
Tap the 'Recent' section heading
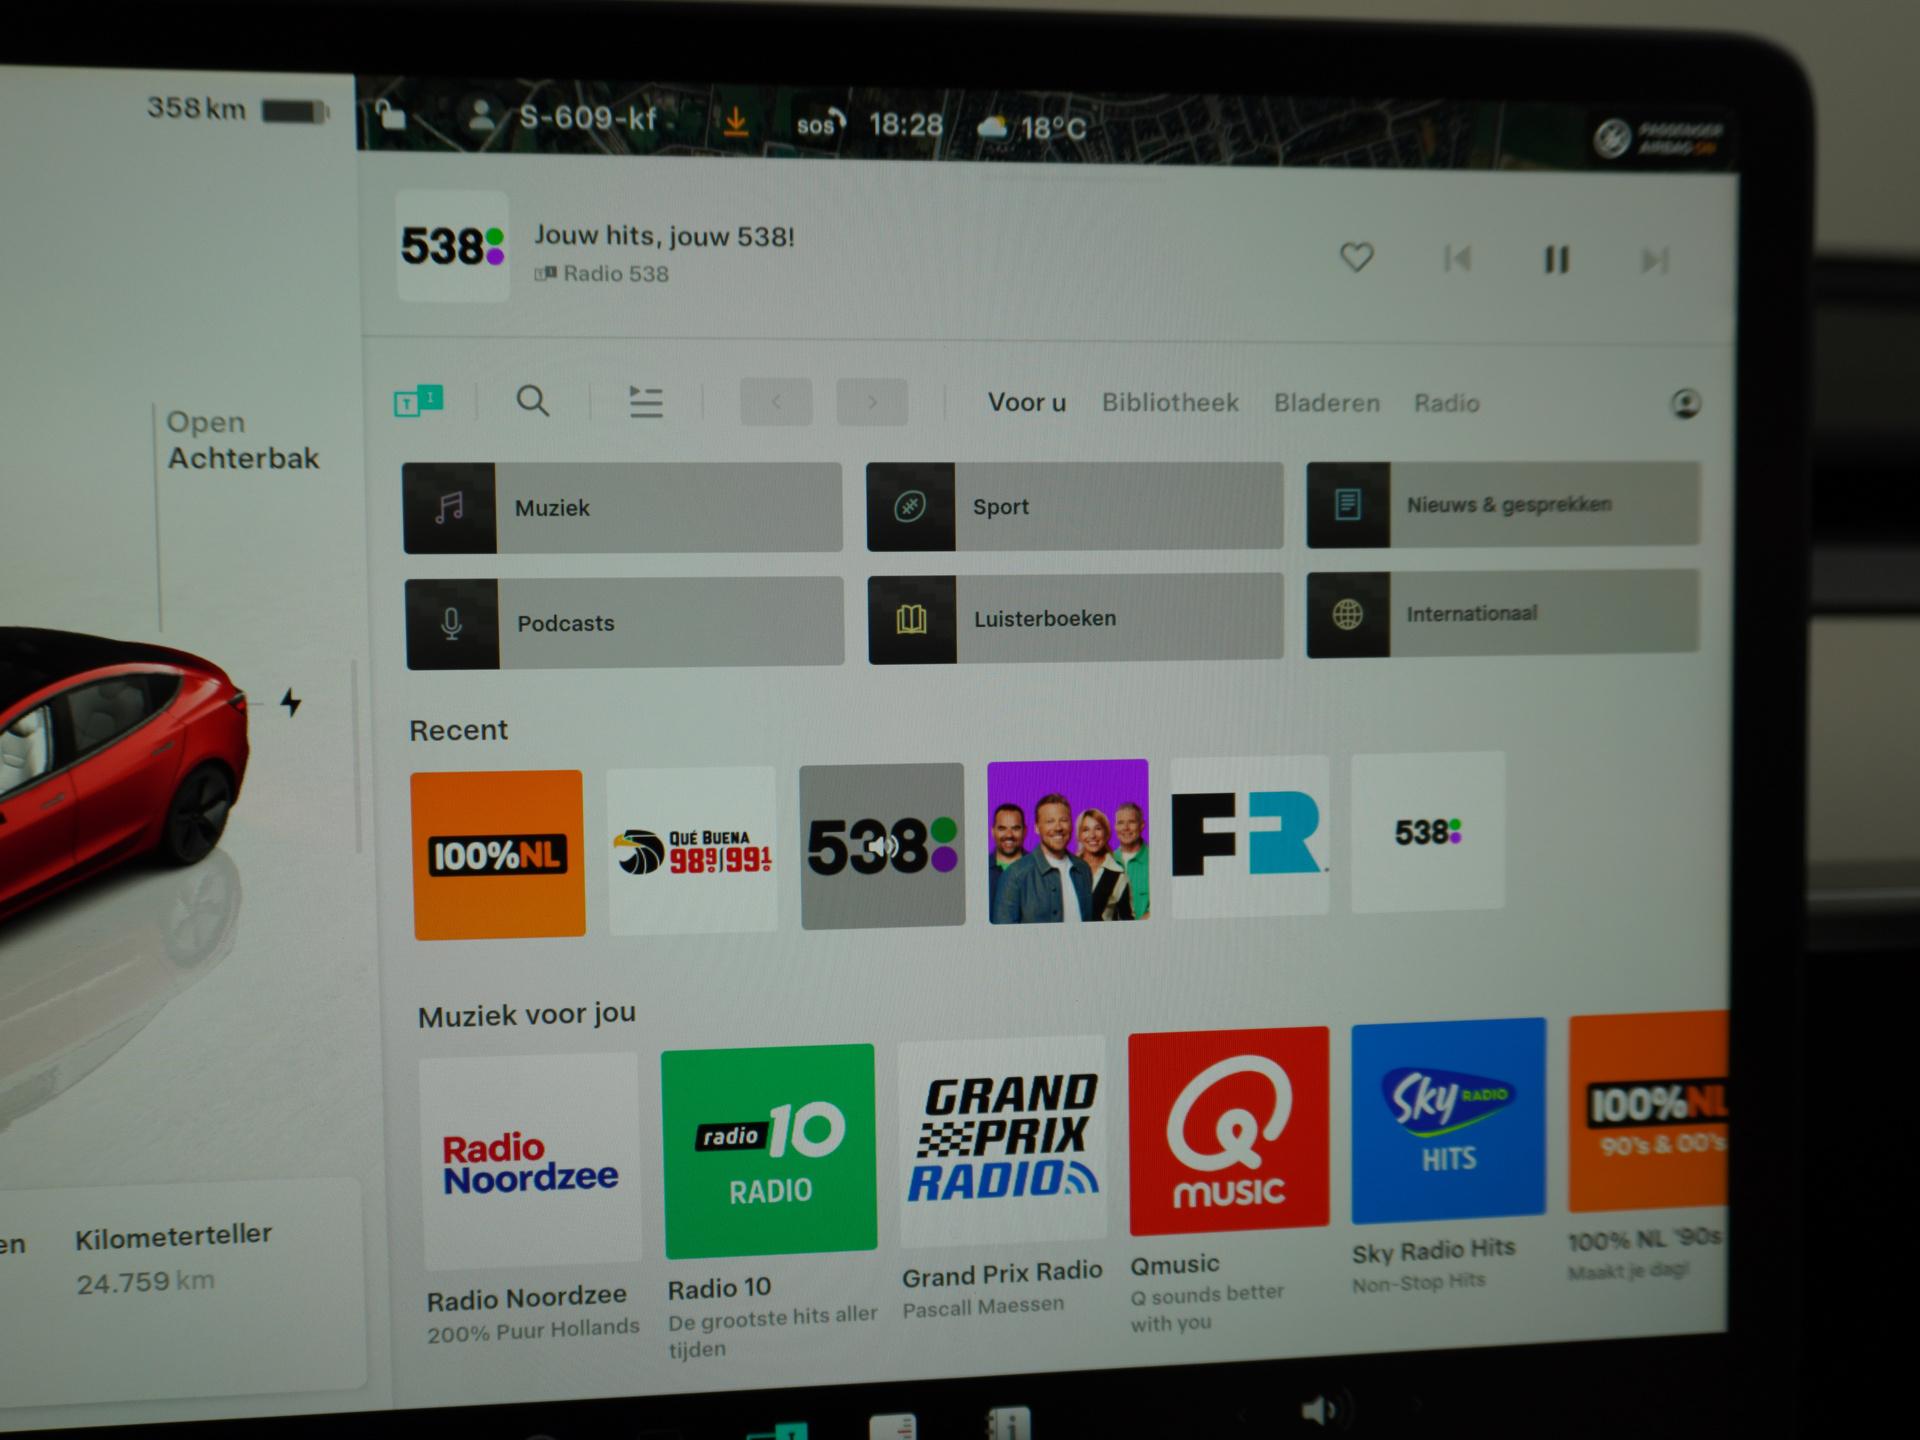click(x=458, y=730)
